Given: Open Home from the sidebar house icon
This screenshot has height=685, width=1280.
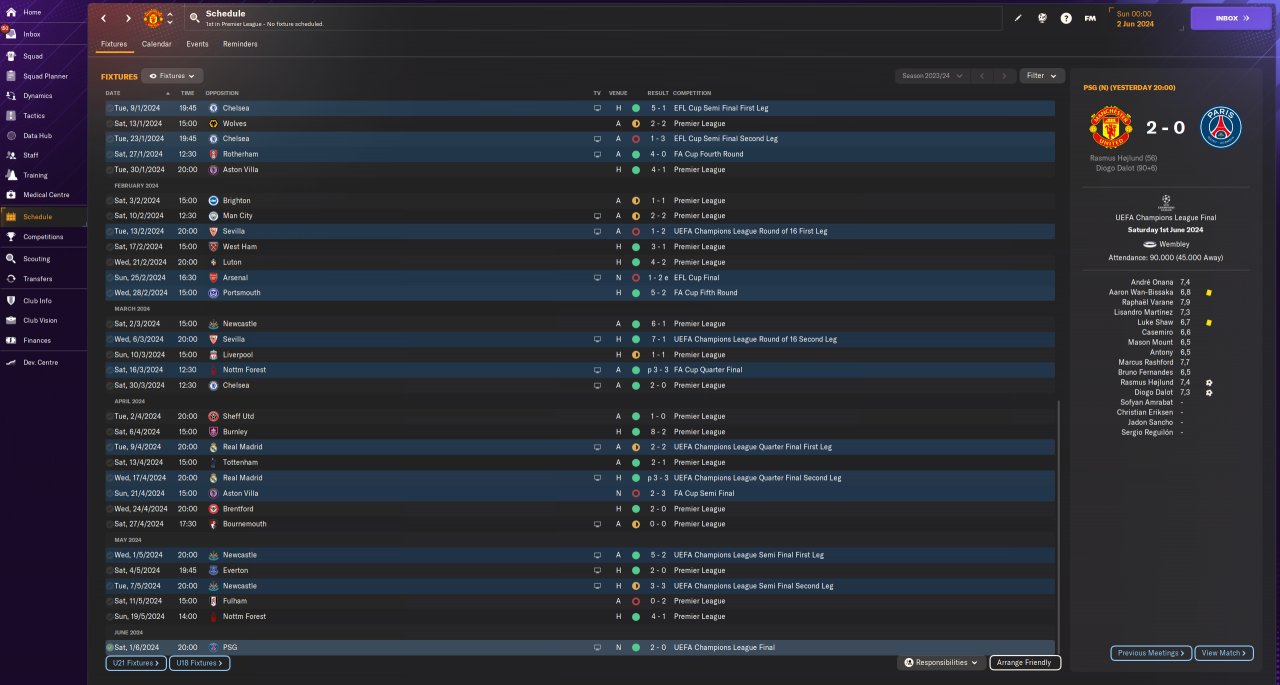Looking at the screenshot, I should 10,12.
